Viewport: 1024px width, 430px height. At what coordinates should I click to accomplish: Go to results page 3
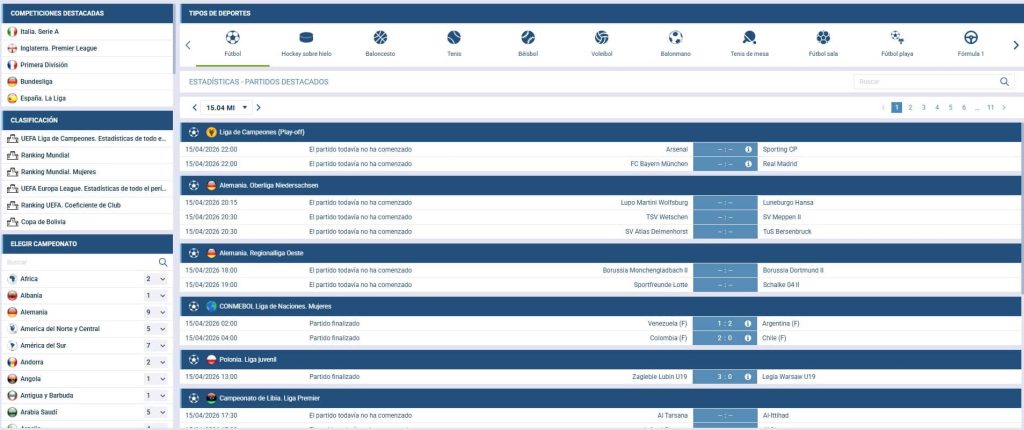coord(923,107)
